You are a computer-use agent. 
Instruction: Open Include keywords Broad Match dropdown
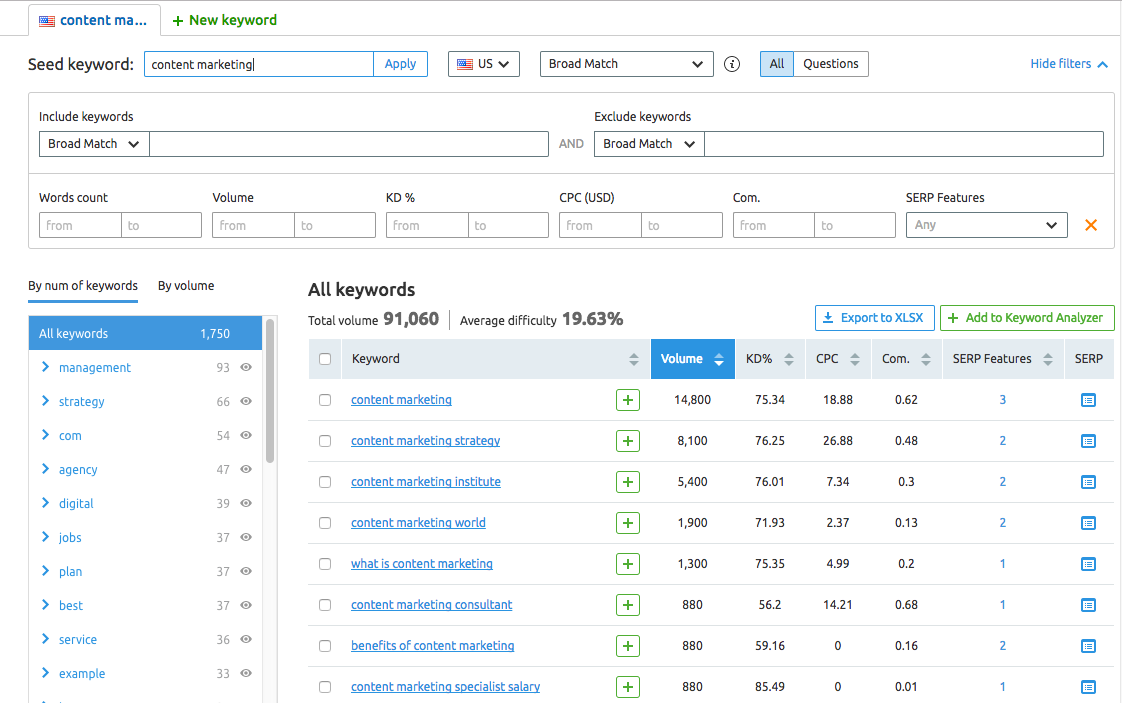(94, 144)
